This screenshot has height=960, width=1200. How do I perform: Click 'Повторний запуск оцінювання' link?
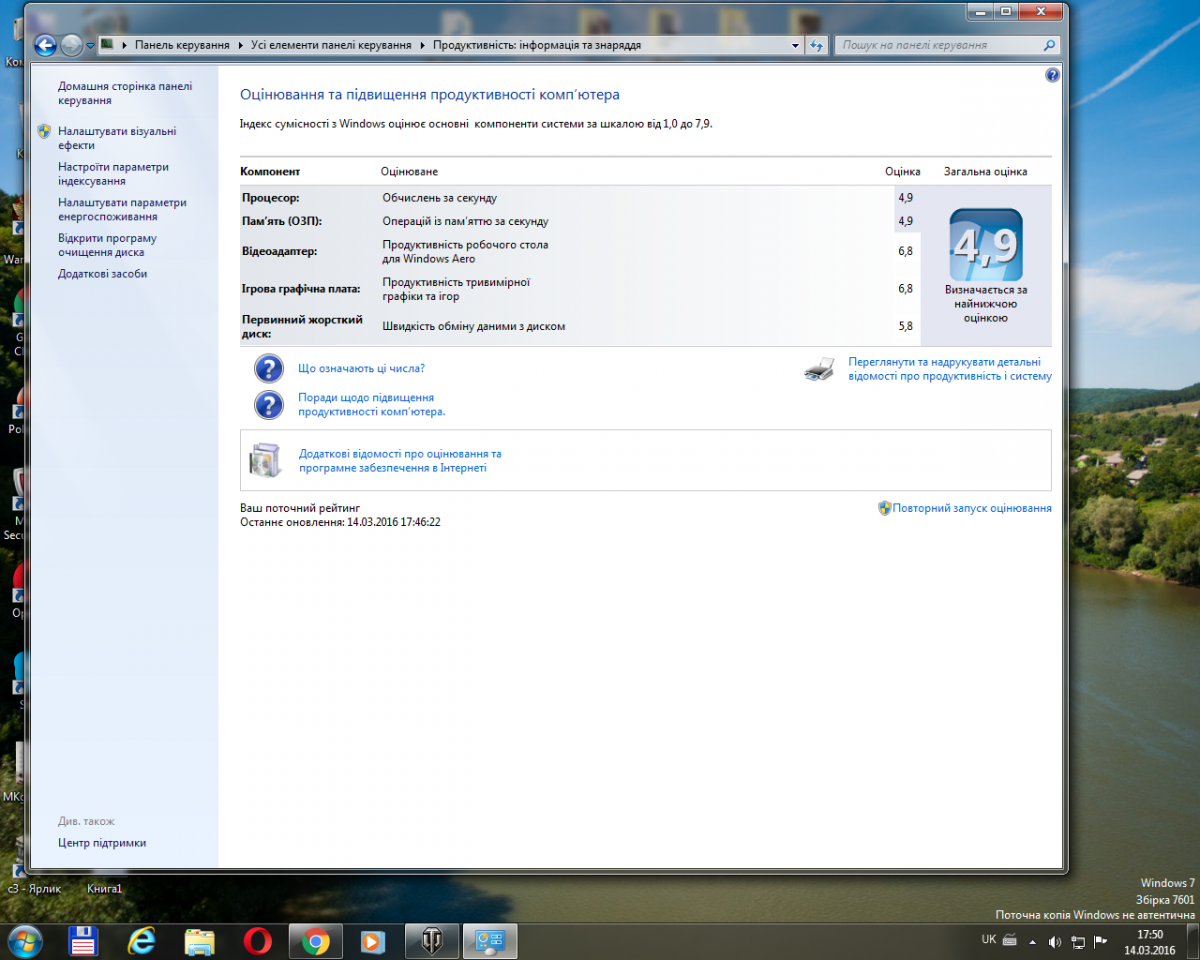971,508
